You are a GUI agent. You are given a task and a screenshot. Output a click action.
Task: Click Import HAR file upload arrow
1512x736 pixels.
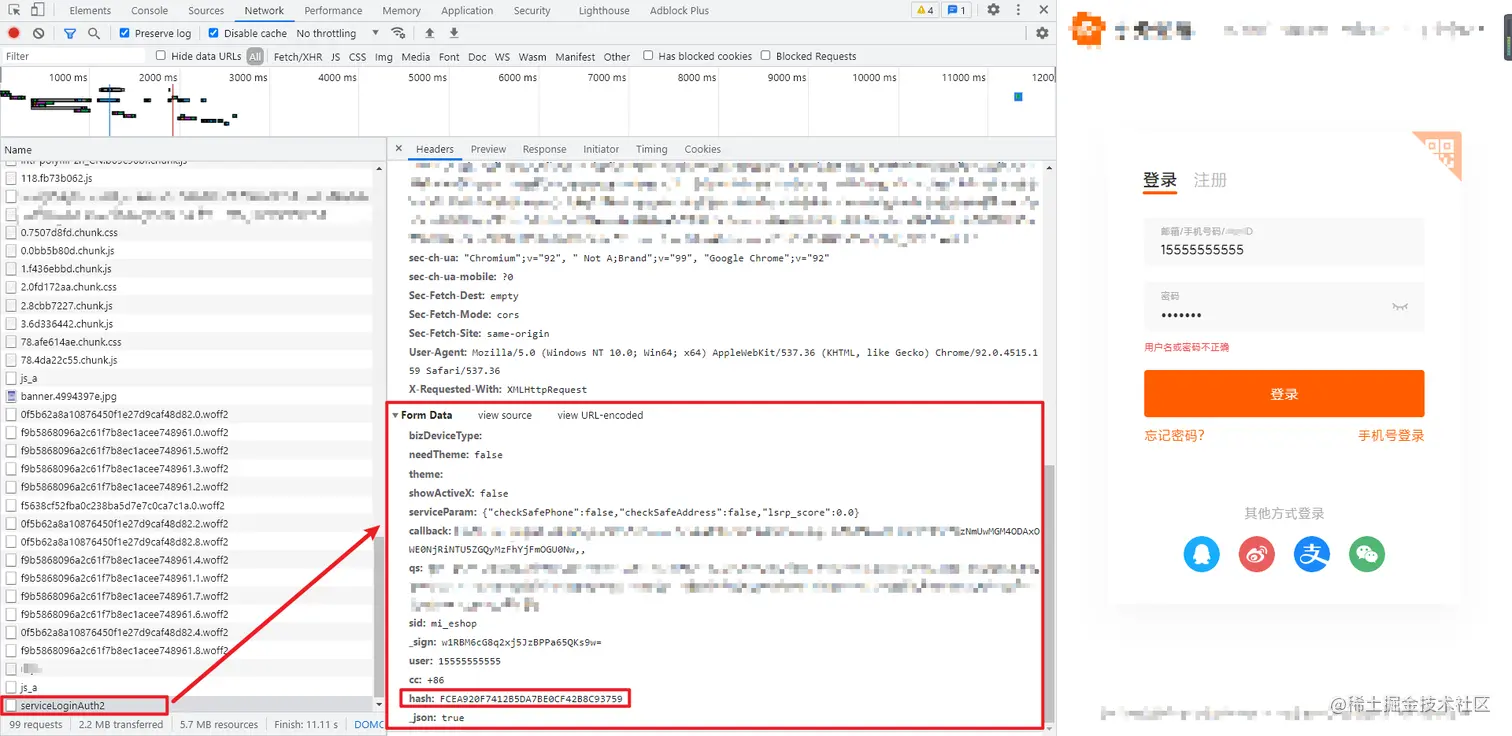click(430, 33)
